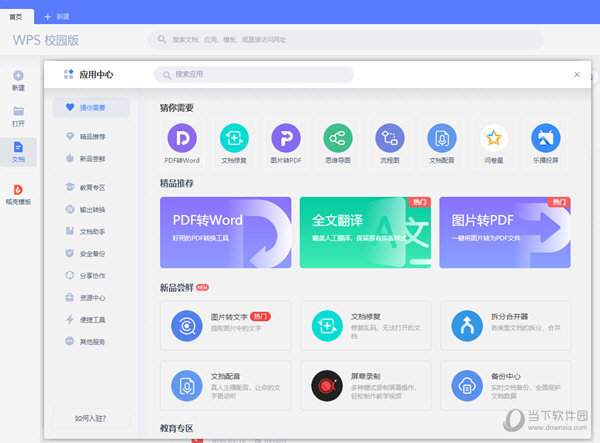Select 便捷工具 category
600x443 pixels.
click(86, 319)
